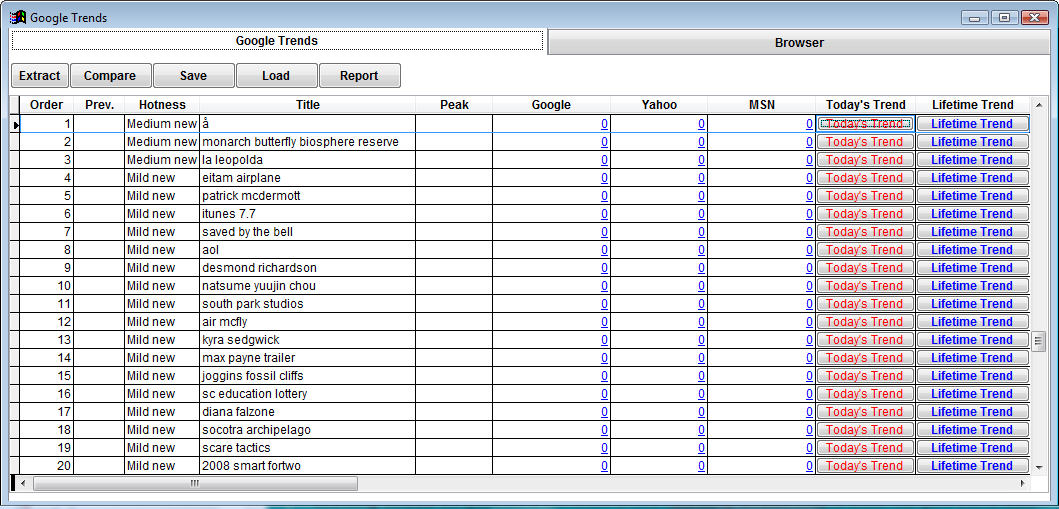1059x509 pixels.
Task: Click MSN count link for kyra sedgwick
Action: pyautogui.click(x=809, y=340)
